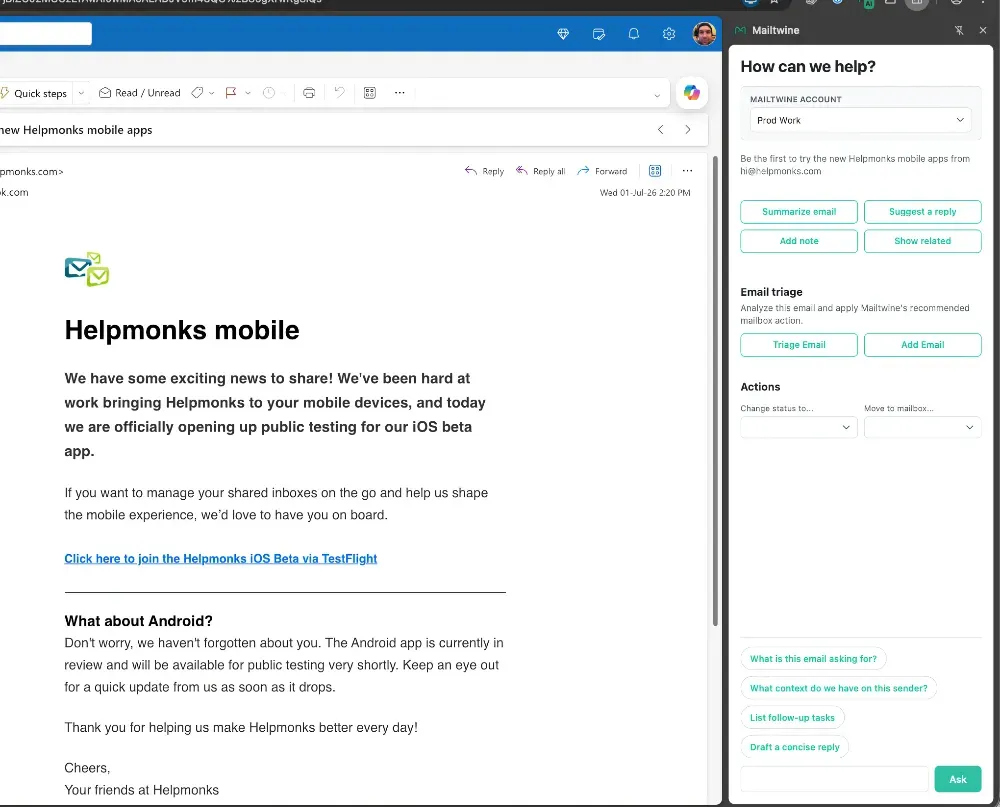
Task: Expand the categorize tag dropdown arrow
Action: [x=212, y=93]
